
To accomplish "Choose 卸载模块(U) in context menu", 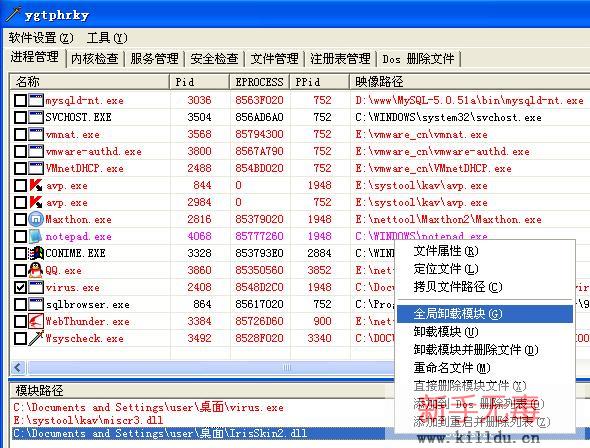I will pyautogui.click(x=485, y=331).
